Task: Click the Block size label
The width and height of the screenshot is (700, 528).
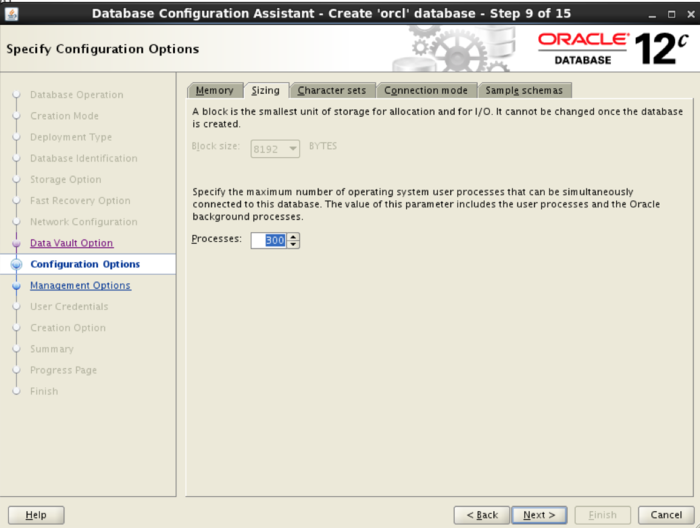Action: click(216, 146)
